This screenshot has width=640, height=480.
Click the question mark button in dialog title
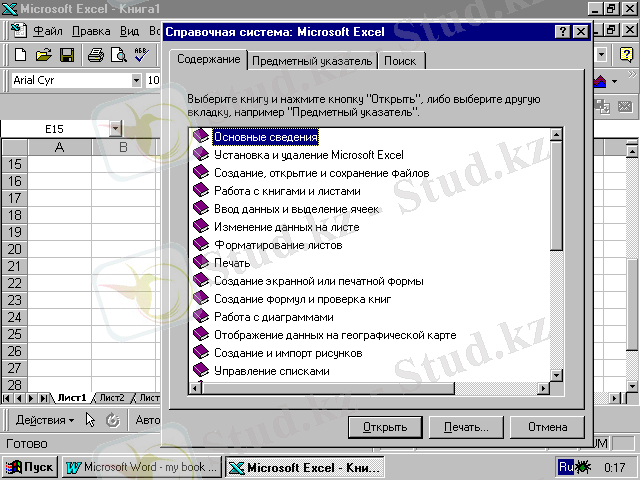click(x=563, y=31)
